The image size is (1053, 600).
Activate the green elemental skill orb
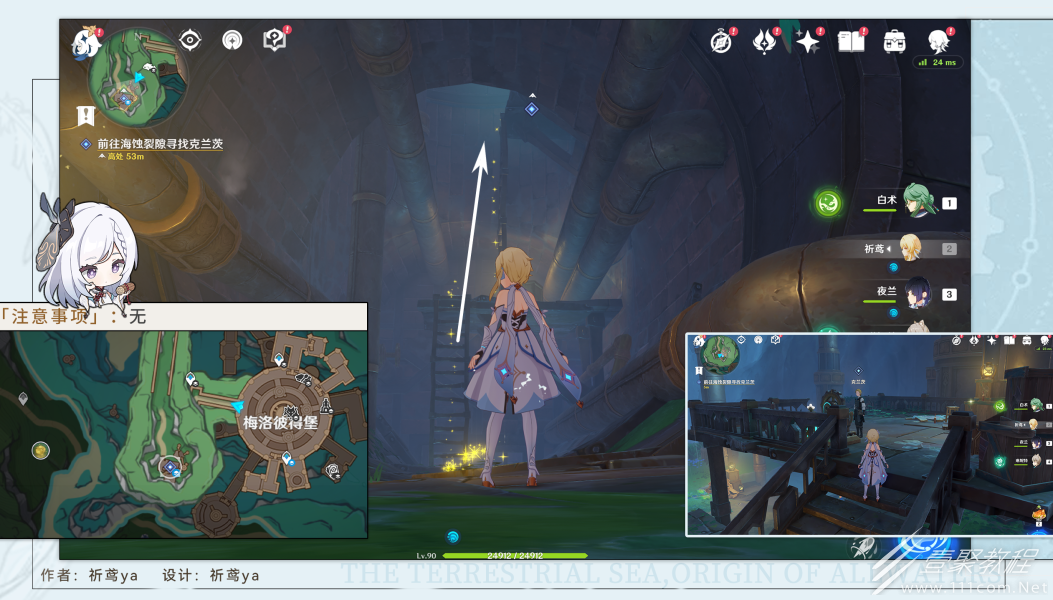tap(828, 202)
